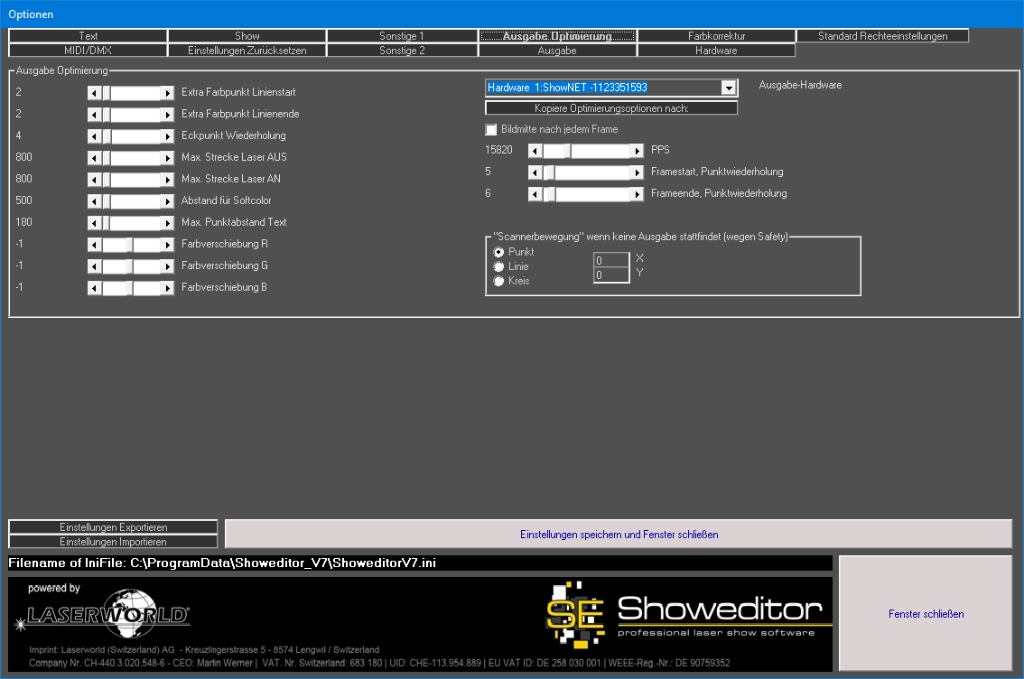Click right arrow of PPS slider
This screenshot has height=679, width=1024.
point(637,151)
